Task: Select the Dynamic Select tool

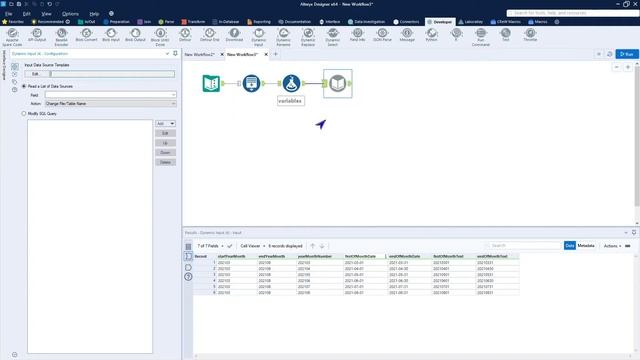Action: tap(333, 37)
